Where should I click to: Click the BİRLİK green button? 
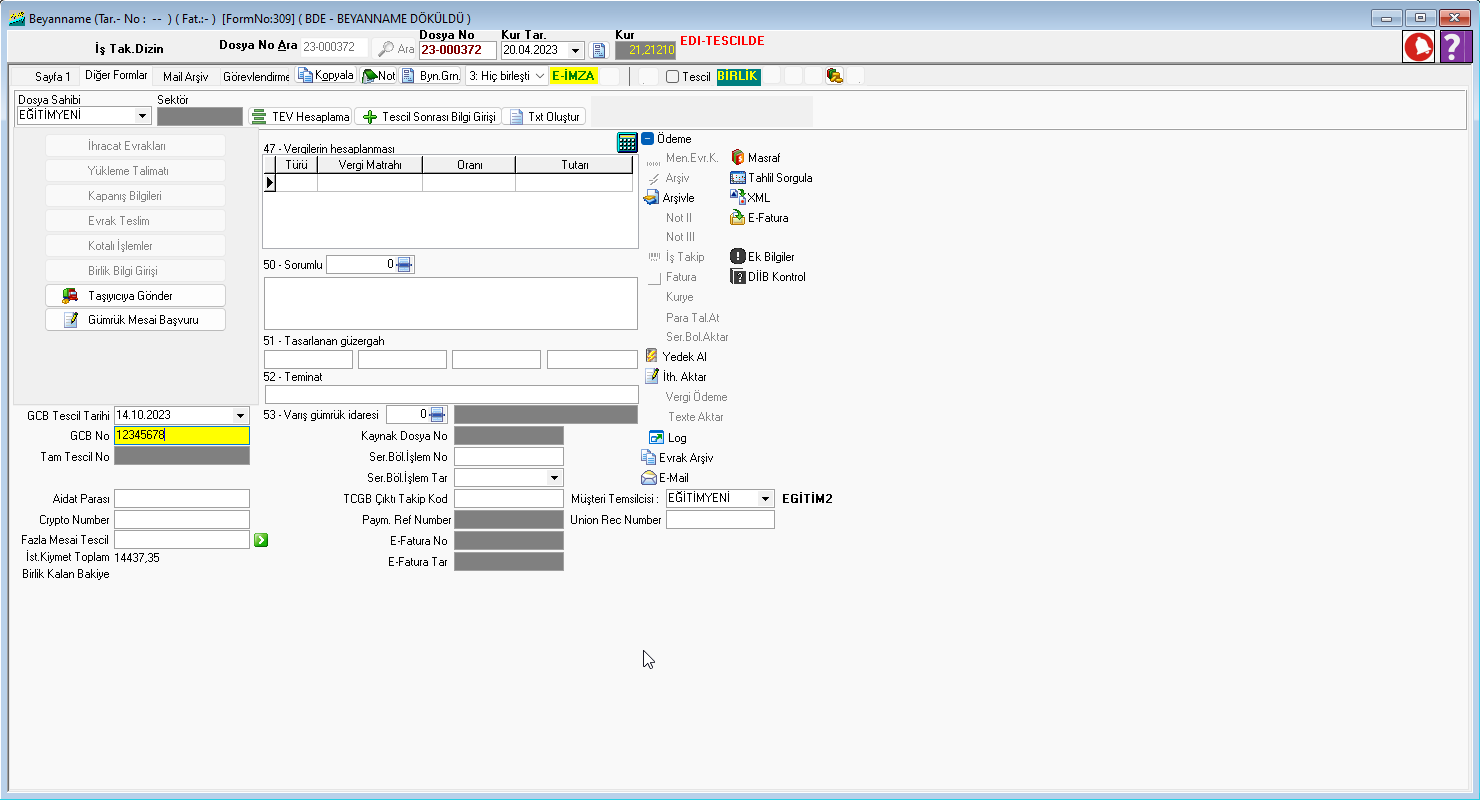(x=738, y=76)
